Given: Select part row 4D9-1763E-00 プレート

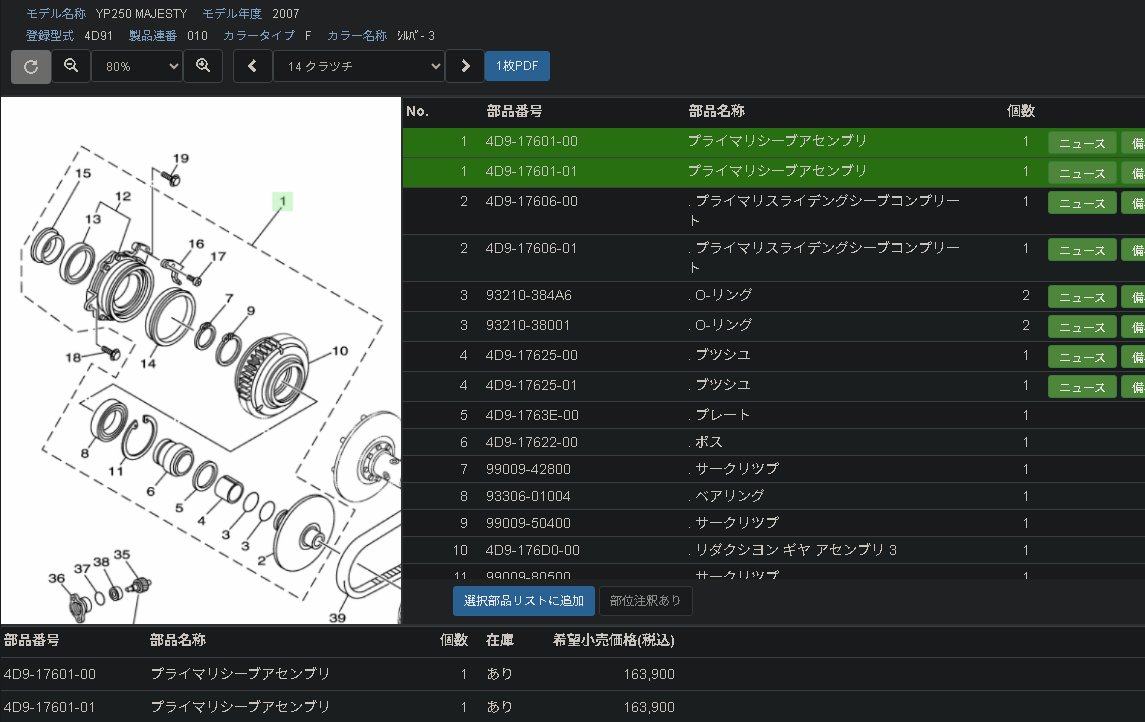Looking at the screenshot, I should click(773, 415).
